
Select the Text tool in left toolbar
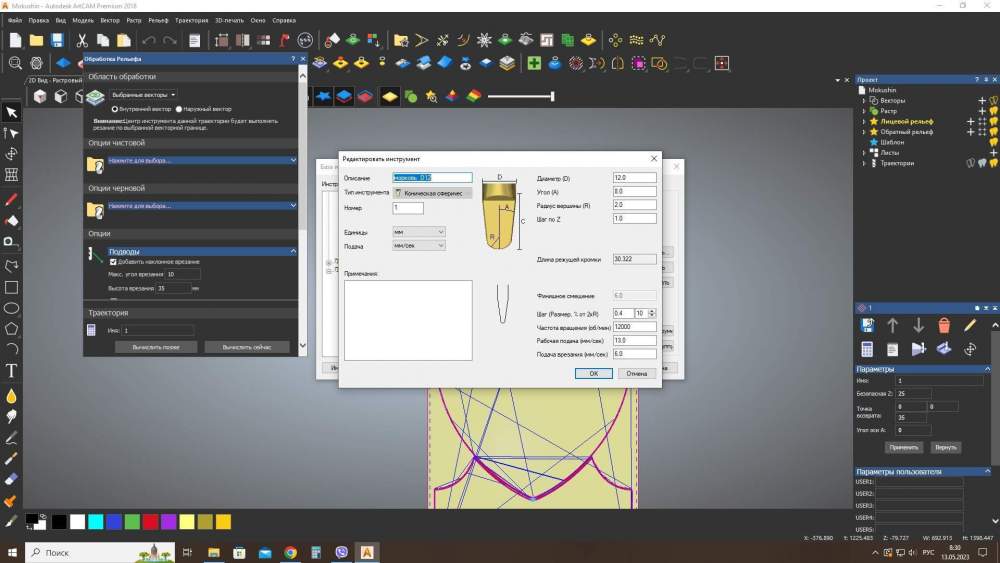(11, 370)
